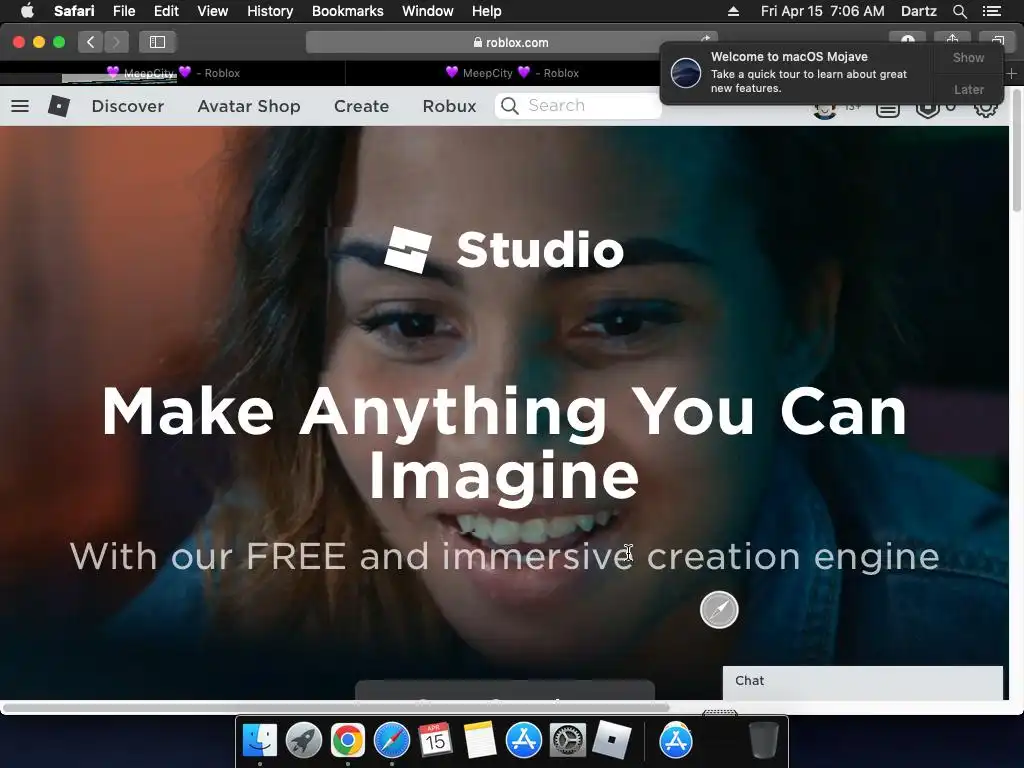Go to the Discover page
Image resolution: width=1024 pixels, height=768 pixels.
128,106
